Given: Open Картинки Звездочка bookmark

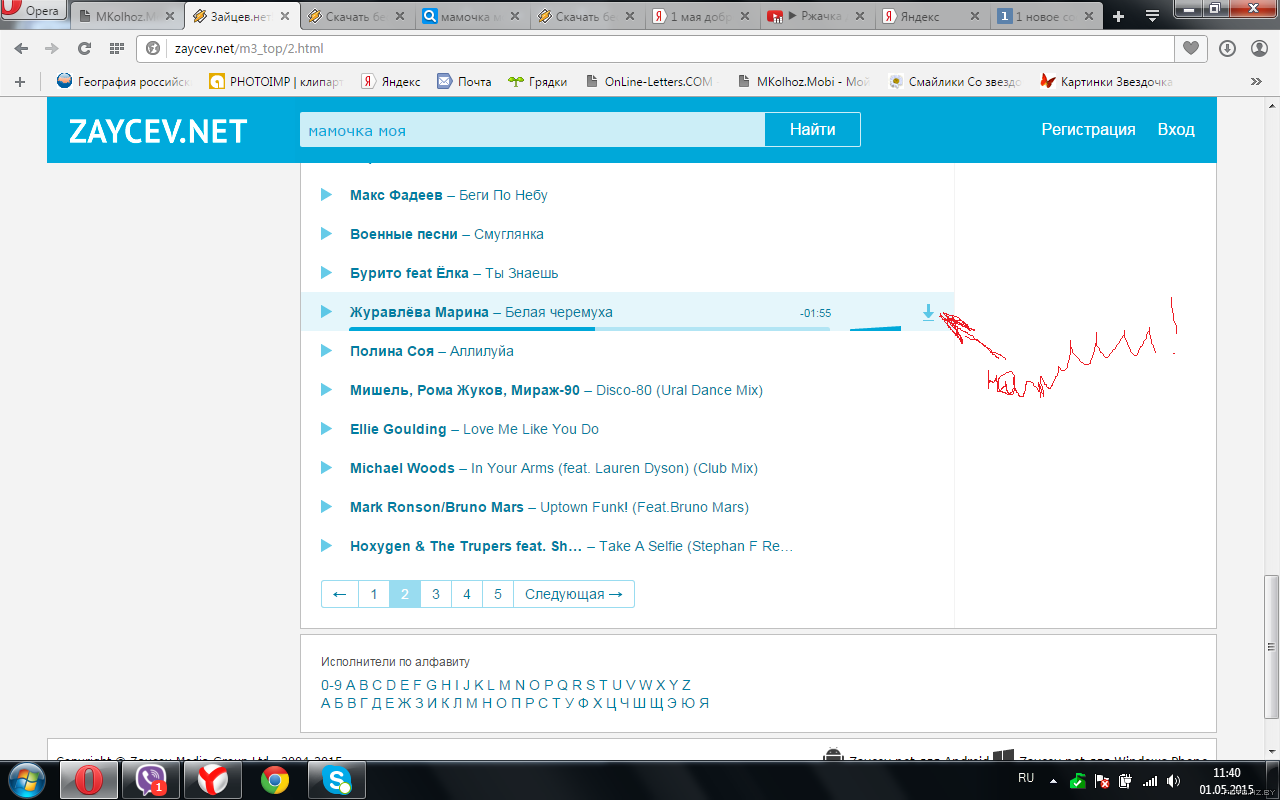Looking at the screenshot, I should (1107, 82).
